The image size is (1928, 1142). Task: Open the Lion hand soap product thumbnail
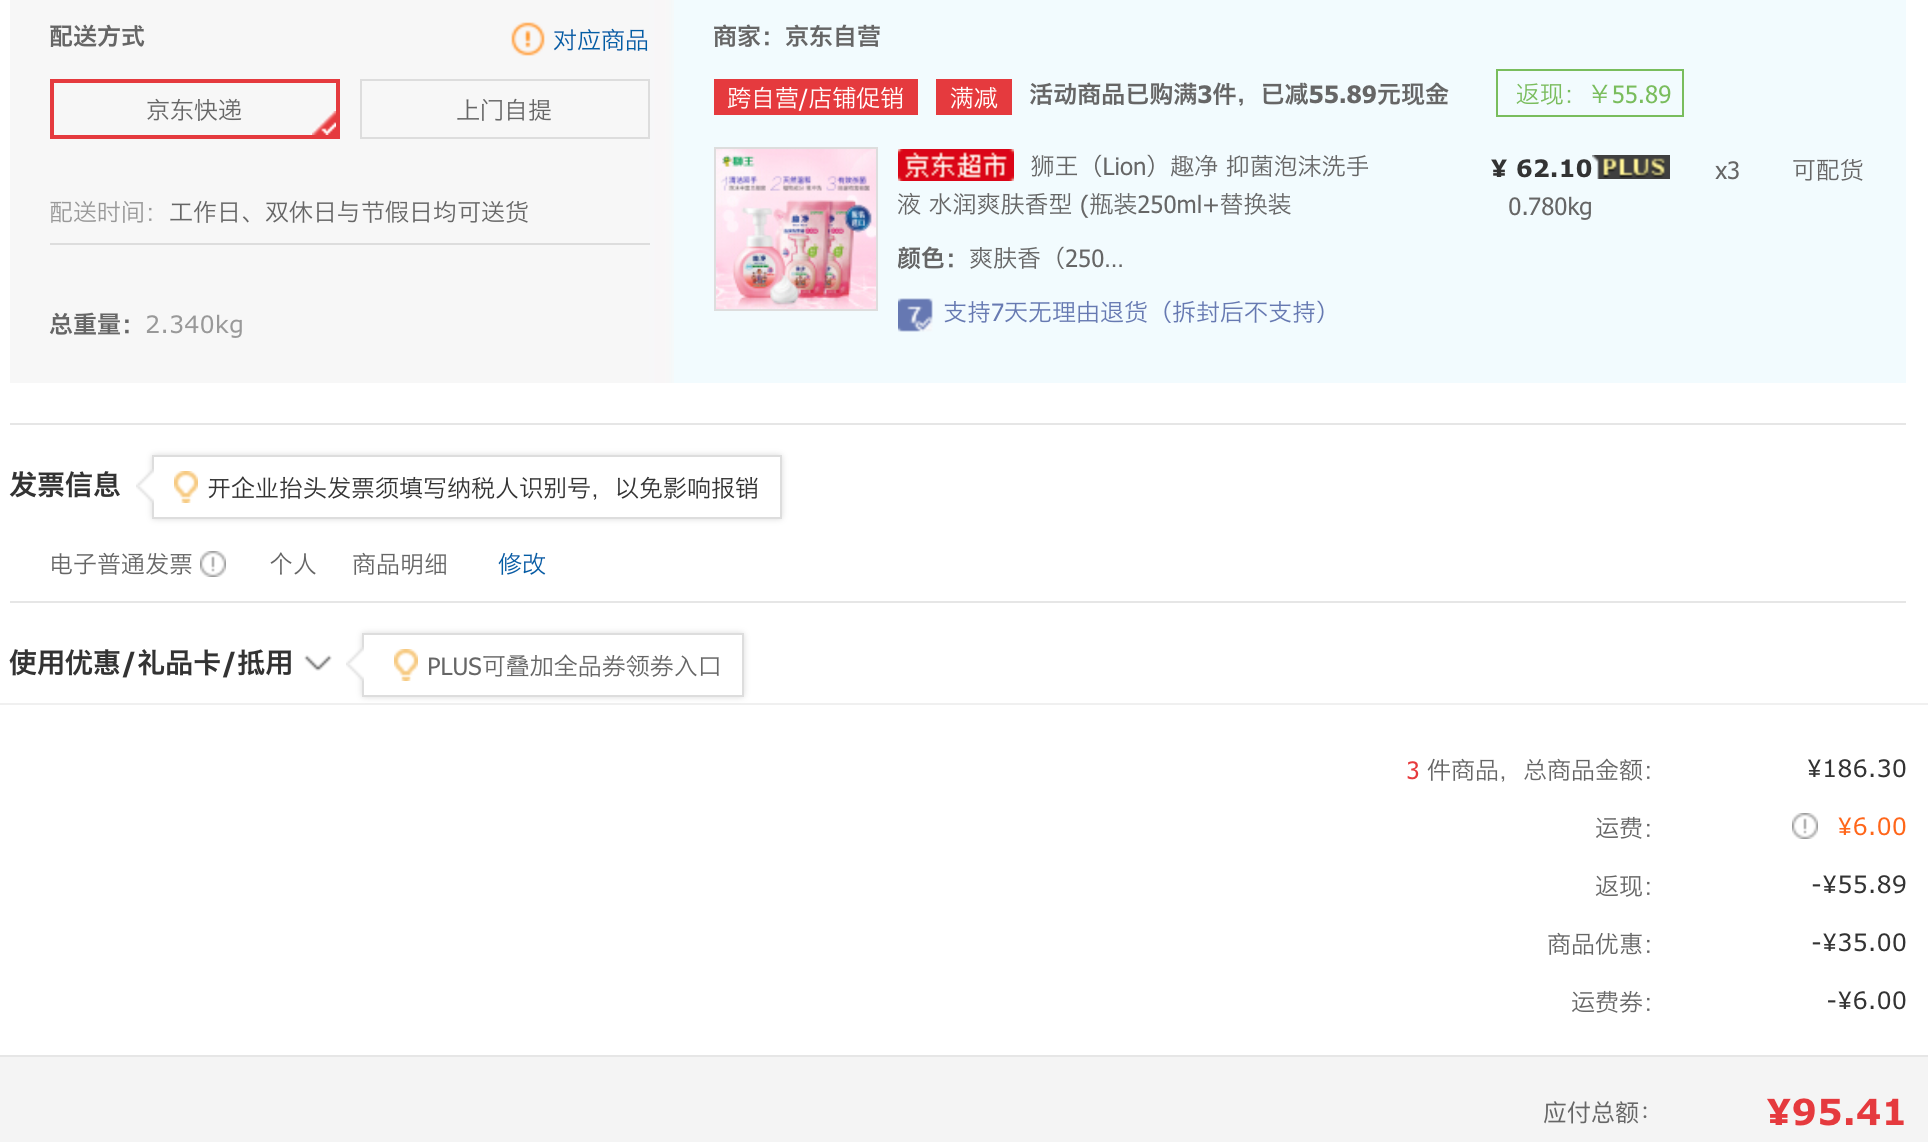pyautogui.click(x=796, y=229)
